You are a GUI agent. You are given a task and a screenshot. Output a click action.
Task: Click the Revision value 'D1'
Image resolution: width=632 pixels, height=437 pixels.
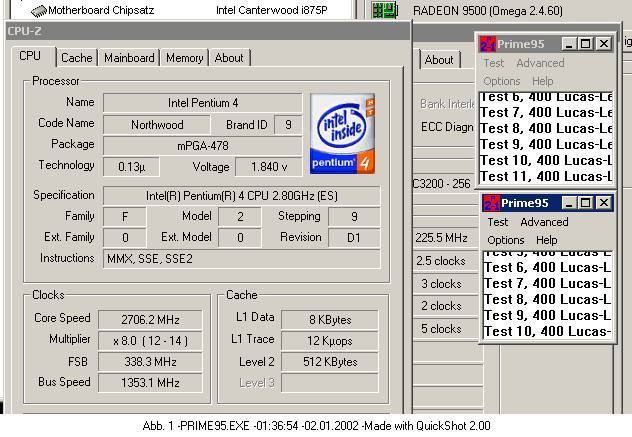coord(354,238)
